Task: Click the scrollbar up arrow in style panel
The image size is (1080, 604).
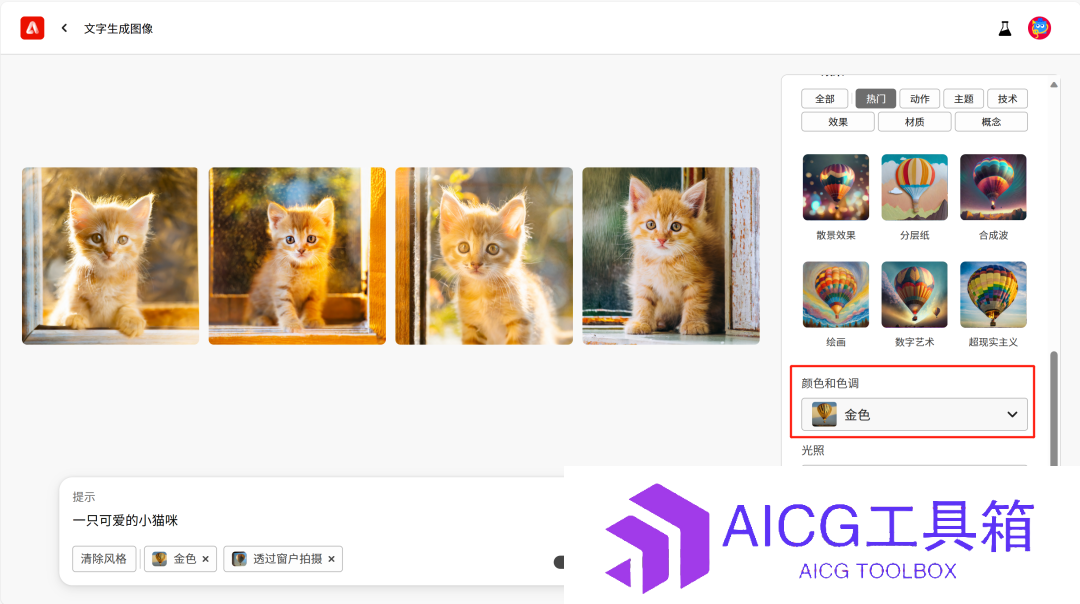Action: [1054, 85]
